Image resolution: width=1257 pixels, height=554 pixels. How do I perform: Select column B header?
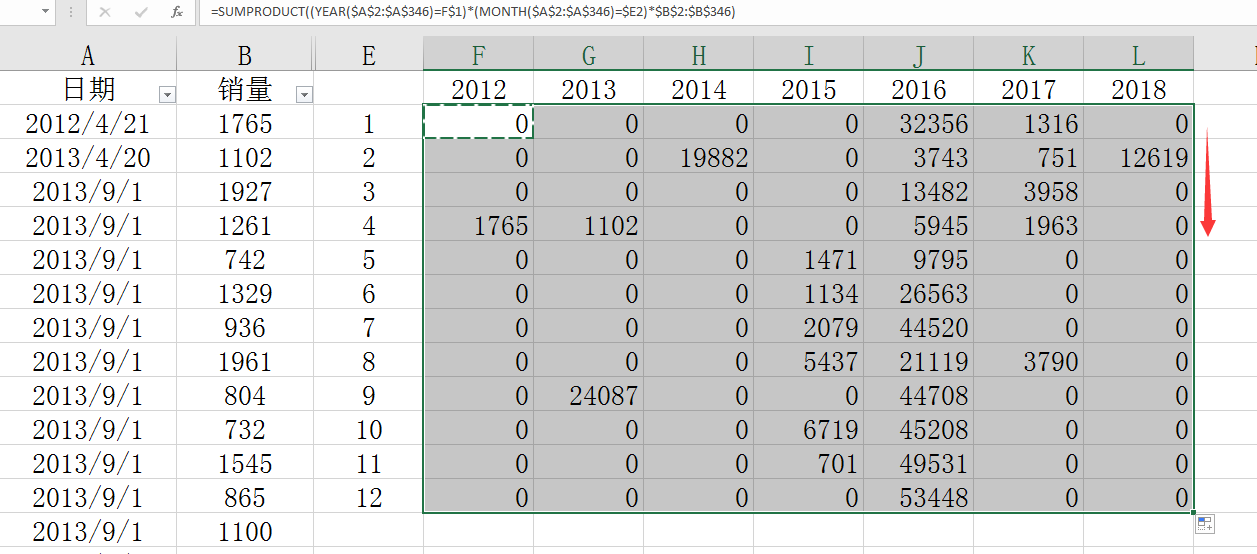(x=245, y=54)
